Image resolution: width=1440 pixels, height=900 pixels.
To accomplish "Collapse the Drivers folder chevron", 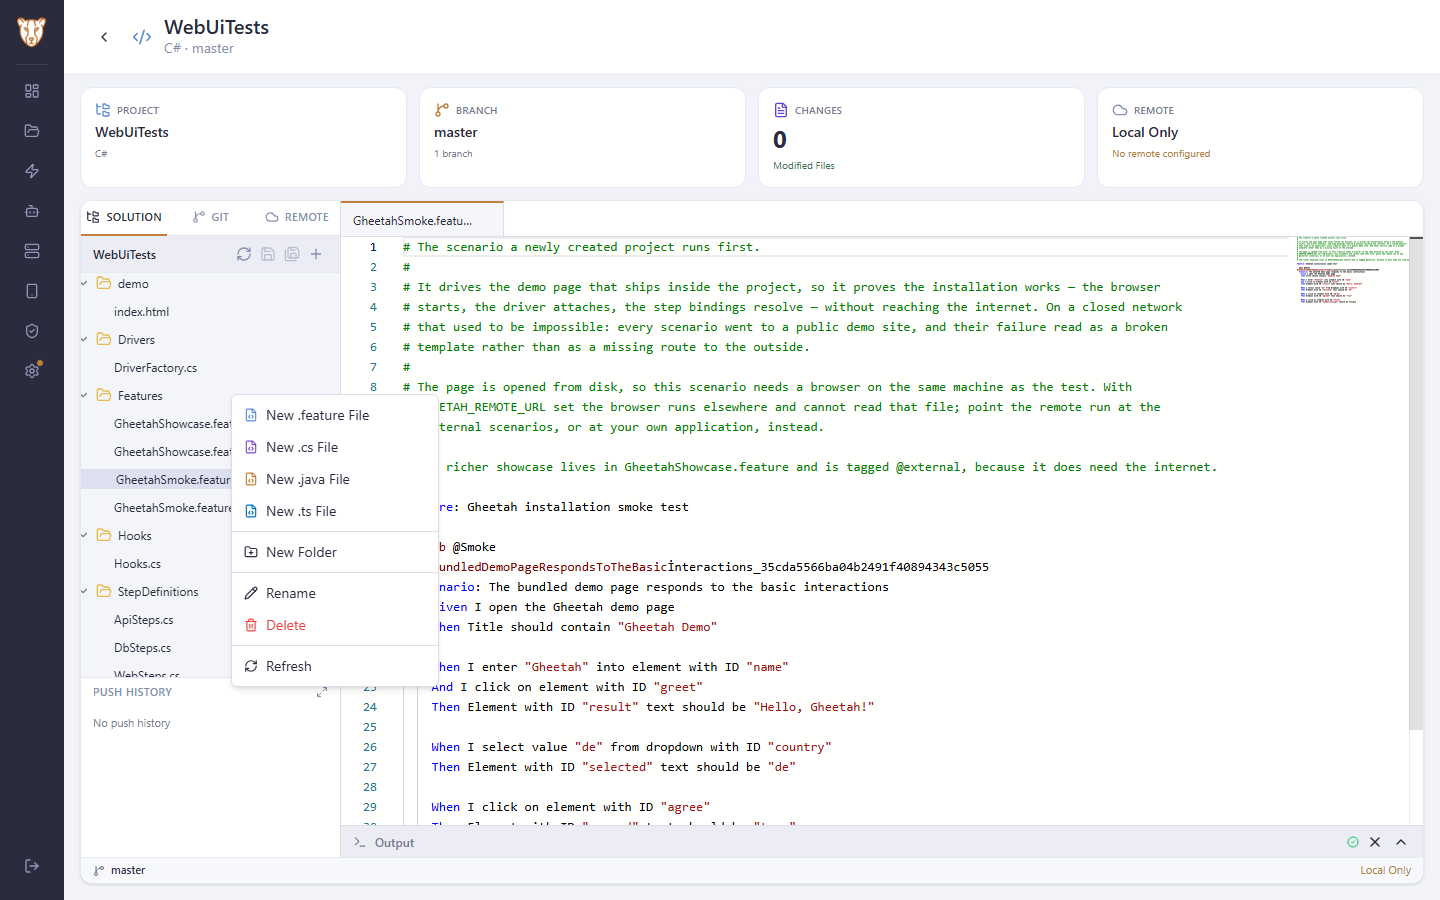I will tap(85, 340).
